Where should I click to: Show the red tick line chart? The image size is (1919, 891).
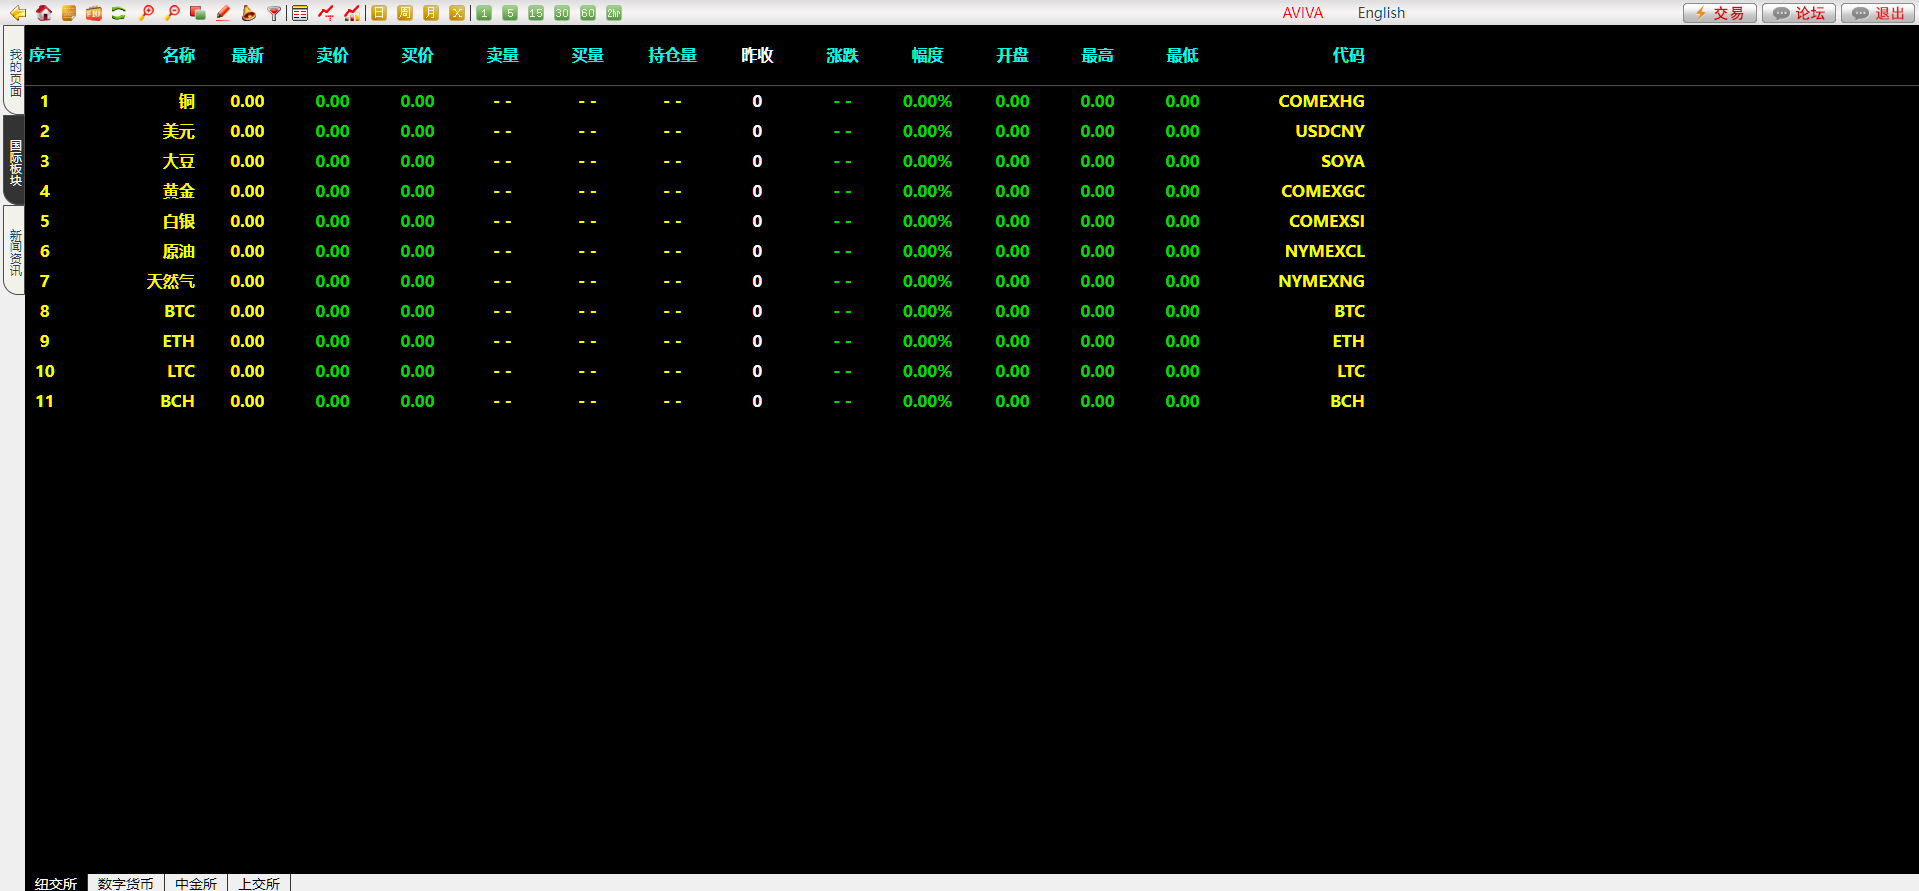[x=326, y=13]
